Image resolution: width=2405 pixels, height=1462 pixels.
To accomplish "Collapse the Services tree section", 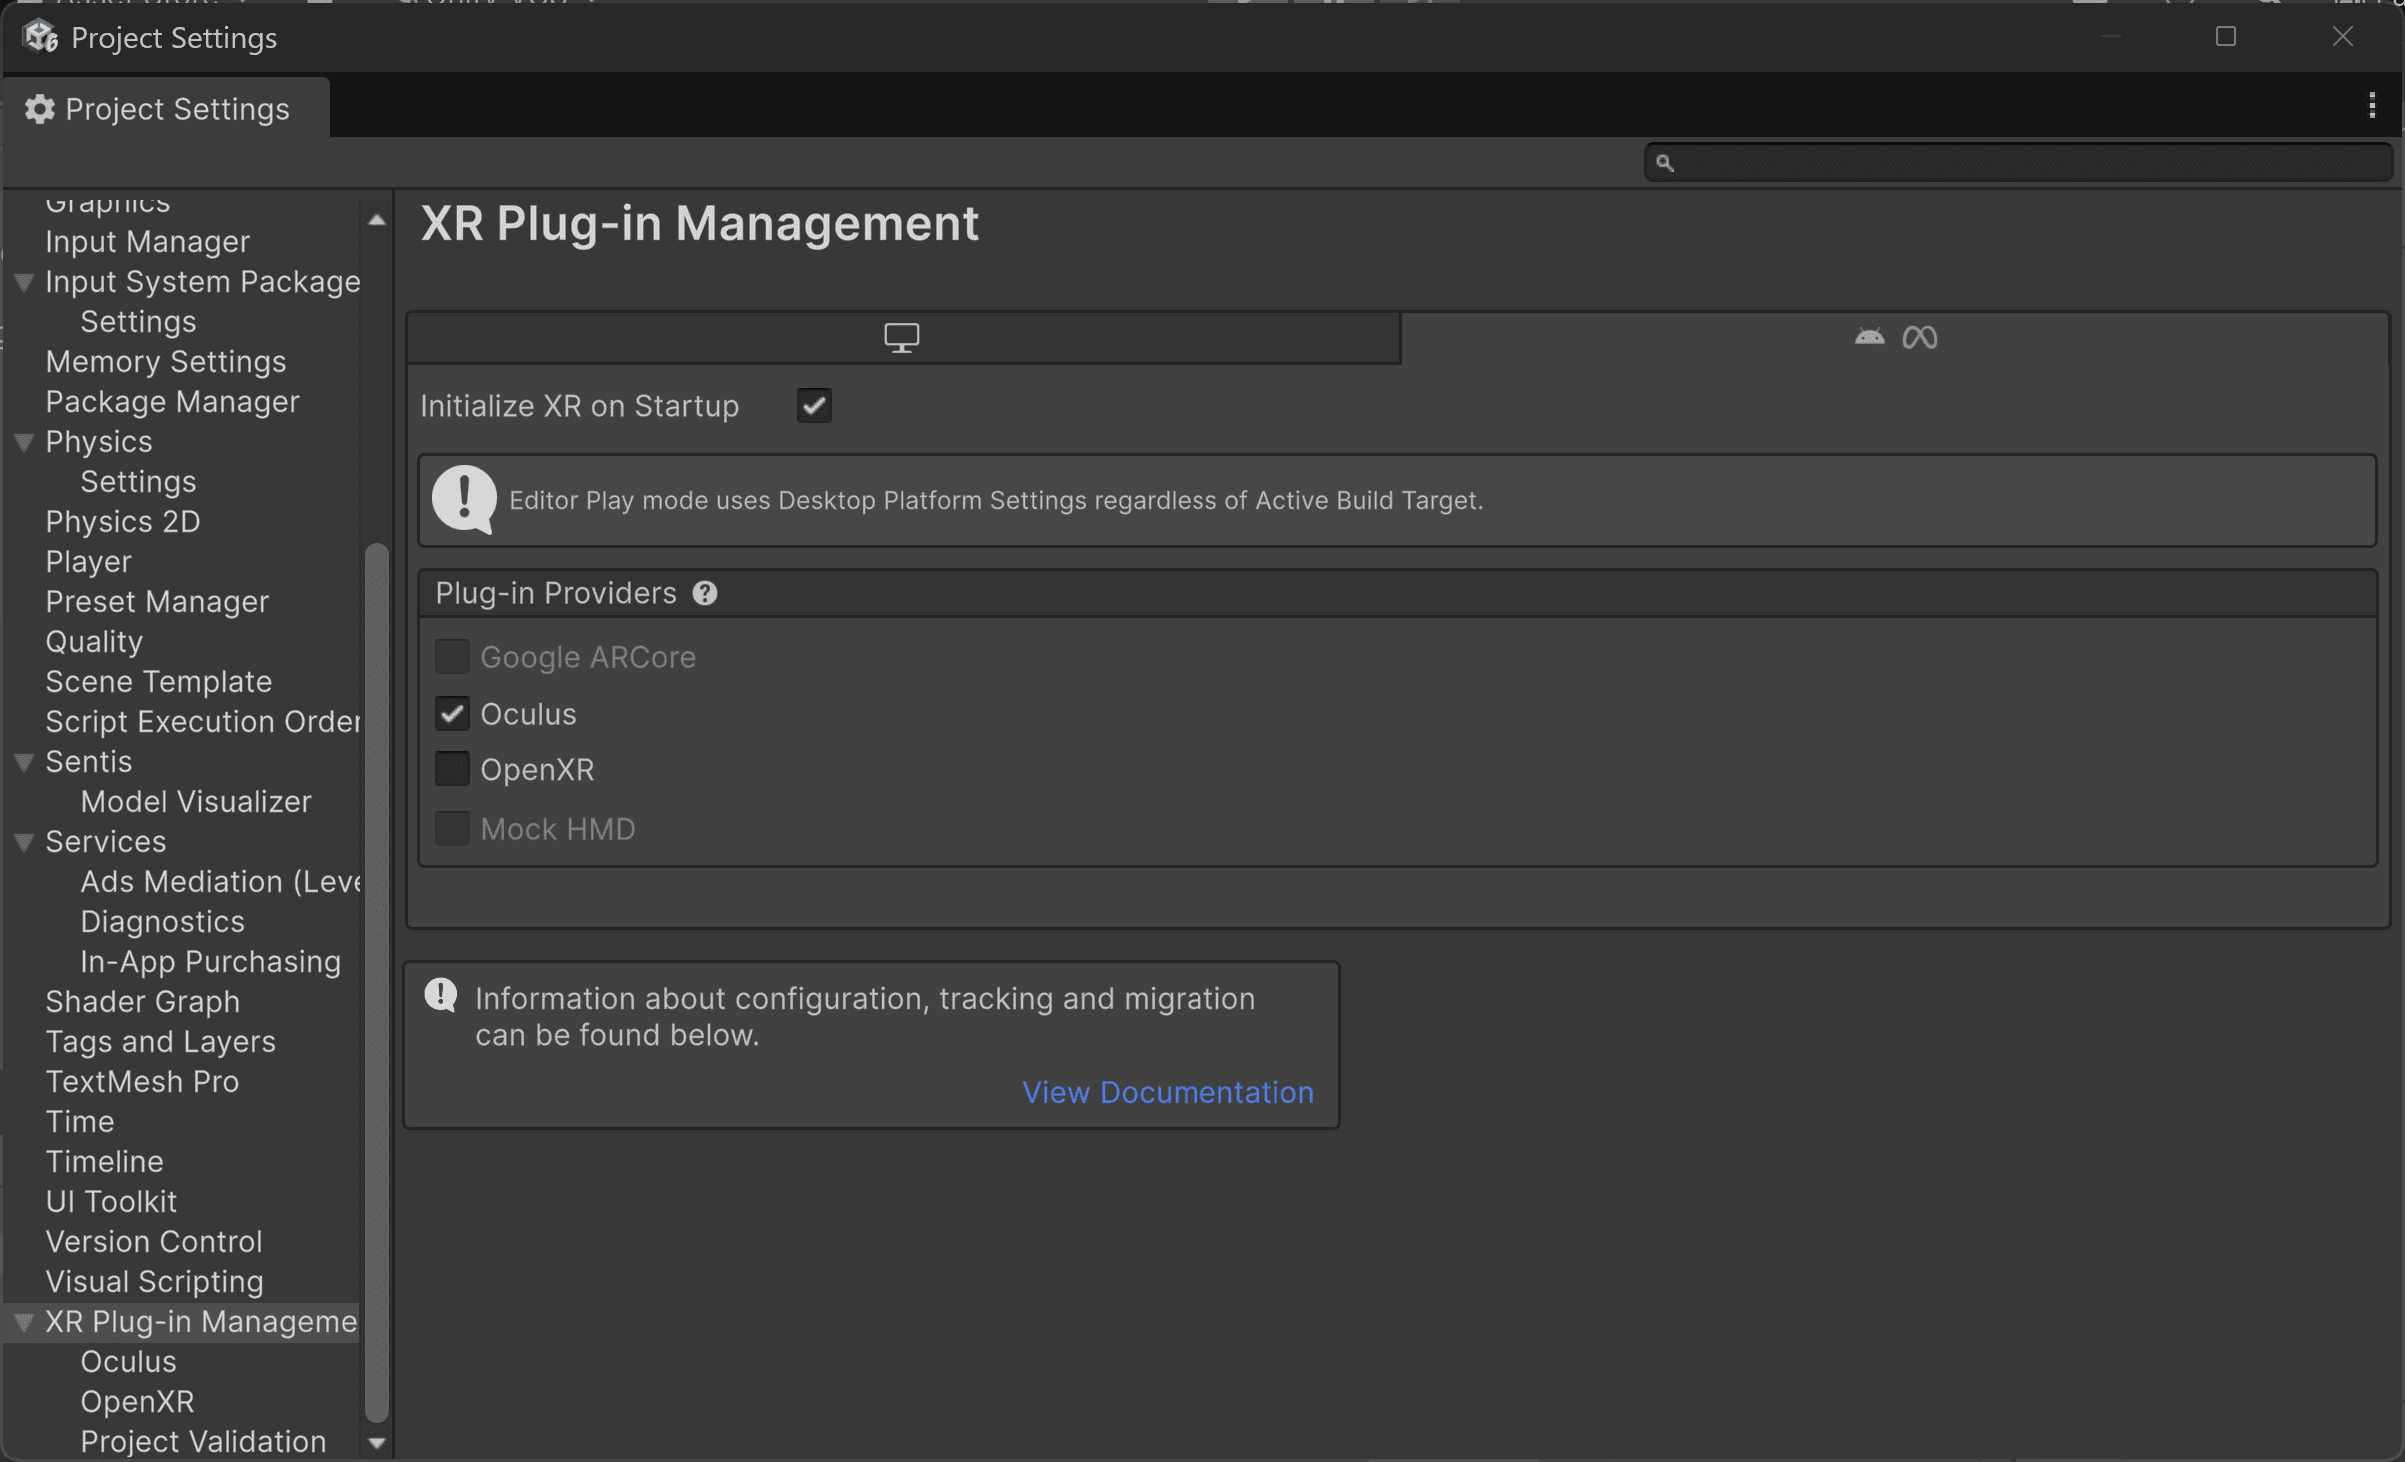I will [24, 843].
